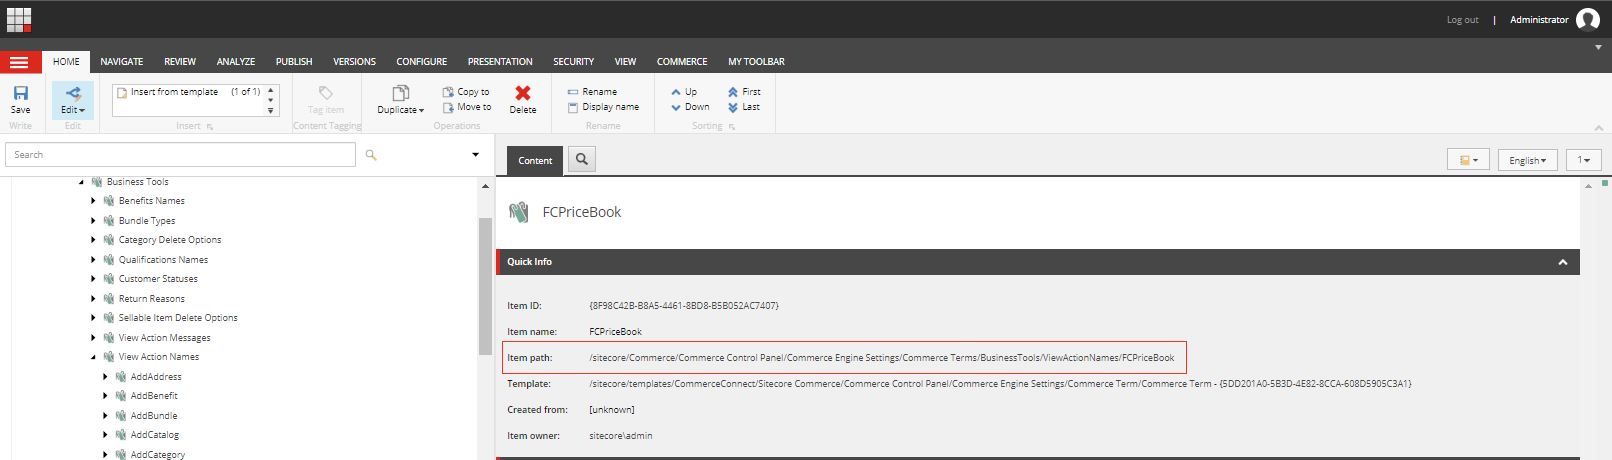Open the Edit dropdown arrow
Image resolution: width=1612 pixels, height=460 pixels.
(x=82, y=110)
